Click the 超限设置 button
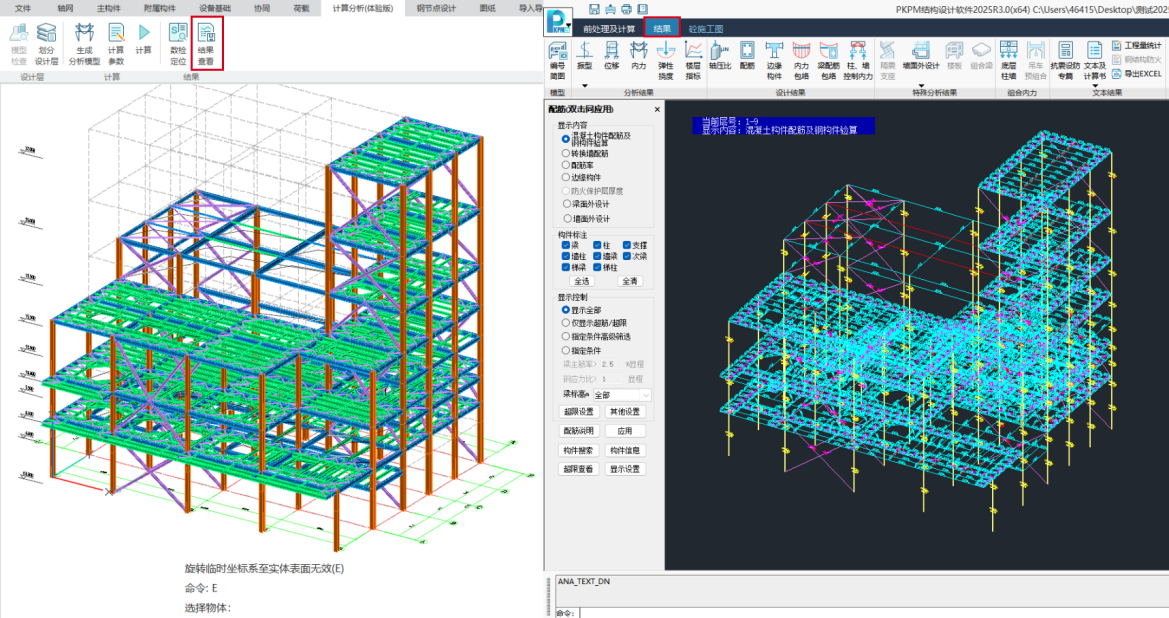Screen dimensions: 1169x618 [579, 412]
